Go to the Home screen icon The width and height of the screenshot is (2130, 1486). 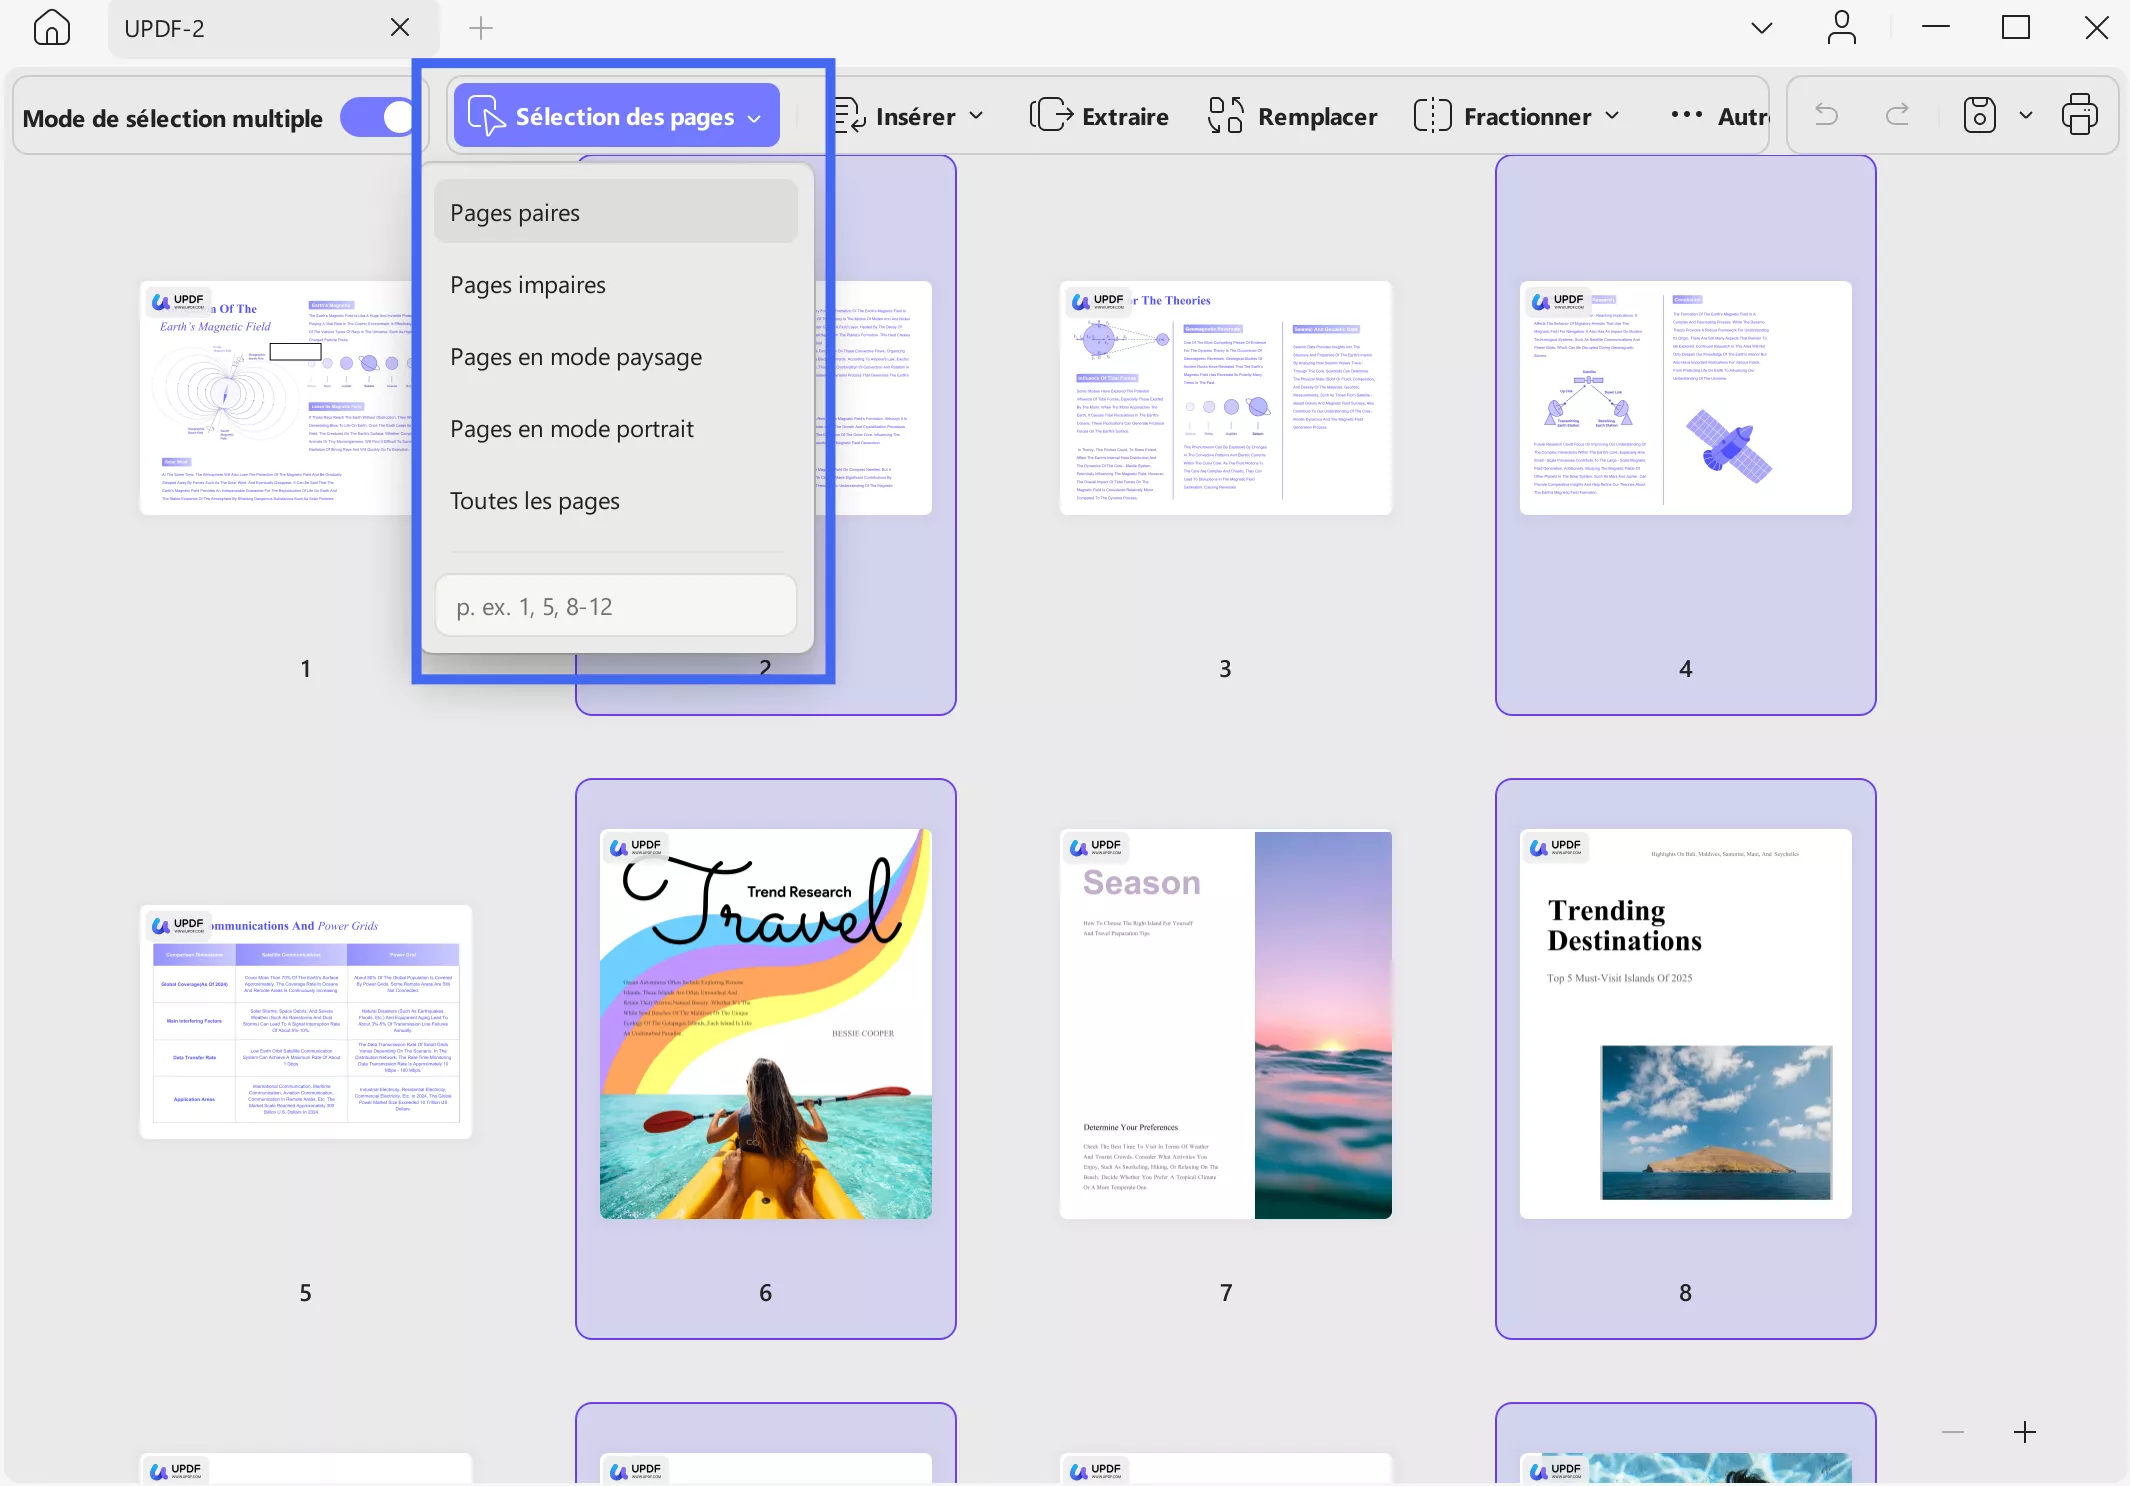[52, 27]
